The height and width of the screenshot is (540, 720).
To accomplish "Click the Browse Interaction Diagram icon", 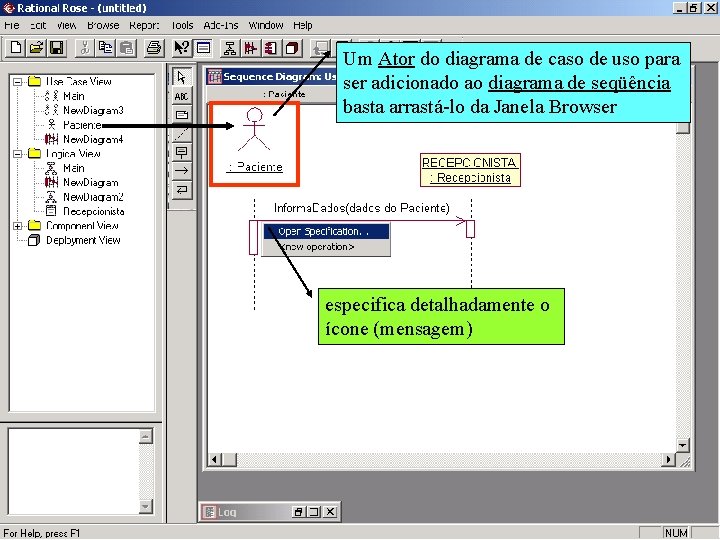I will point(250,48).
